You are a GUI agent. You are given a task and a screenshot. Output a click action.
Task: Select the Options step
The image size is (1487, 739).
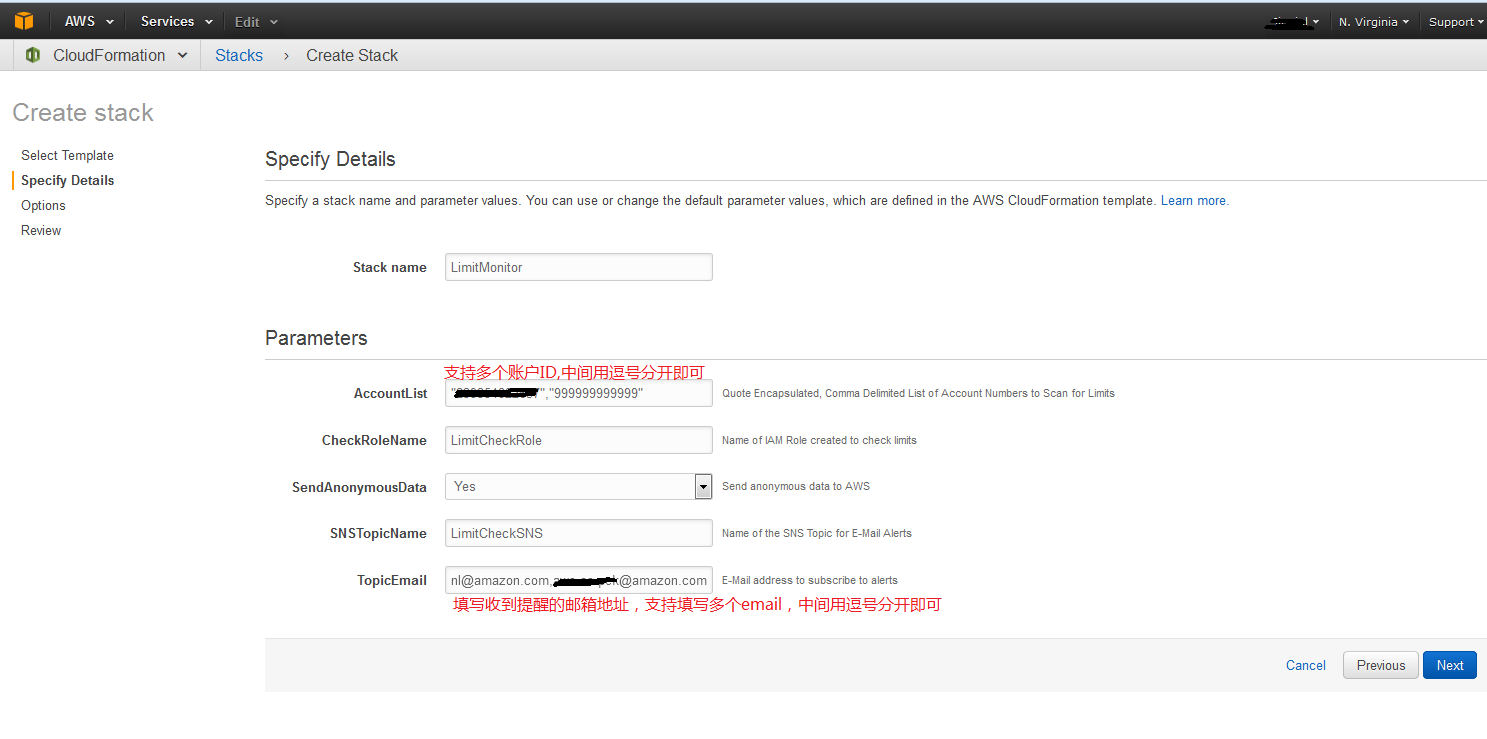[x=43, y=205]
